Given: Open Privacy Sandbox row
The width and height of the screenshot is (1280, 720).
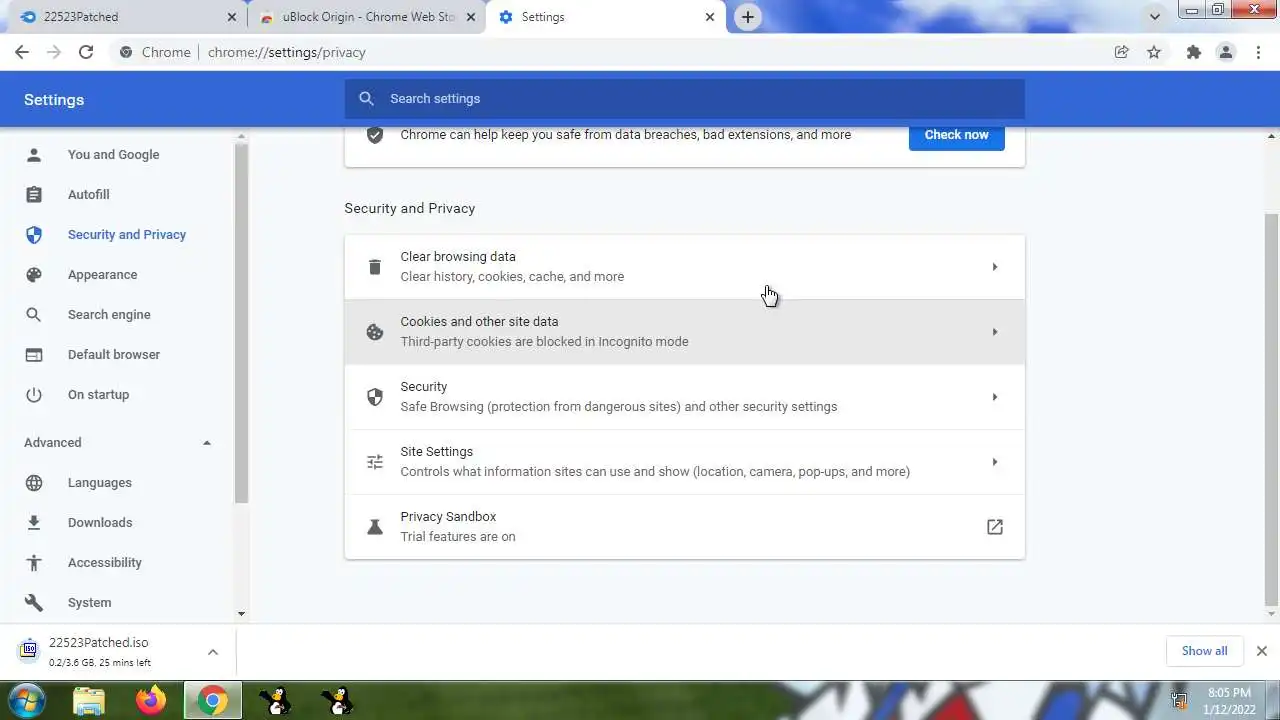Looking at the screenshot, I should point(685,527).
